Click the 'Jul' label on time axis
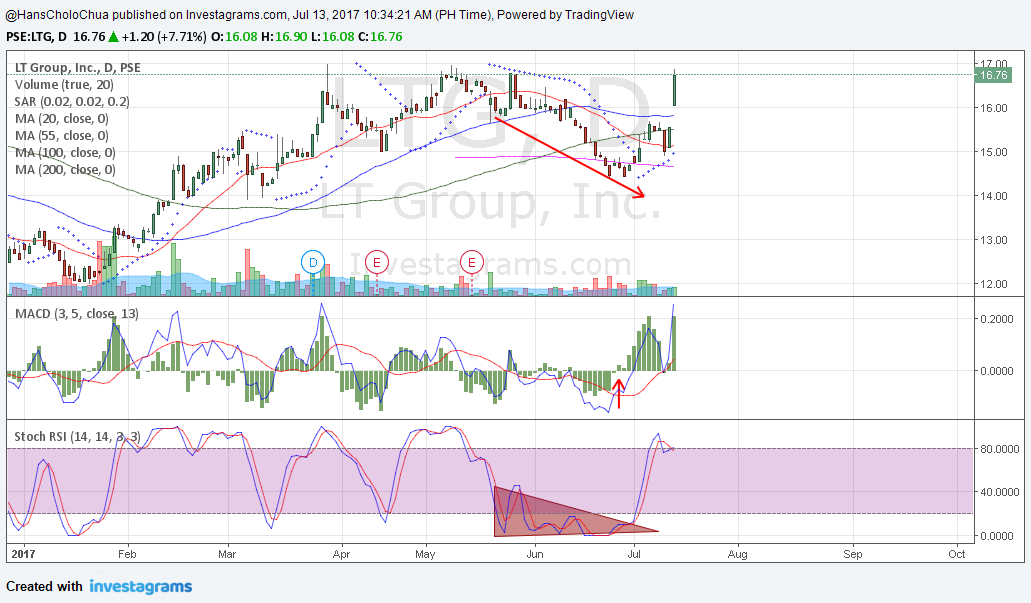 click(634, 554)
